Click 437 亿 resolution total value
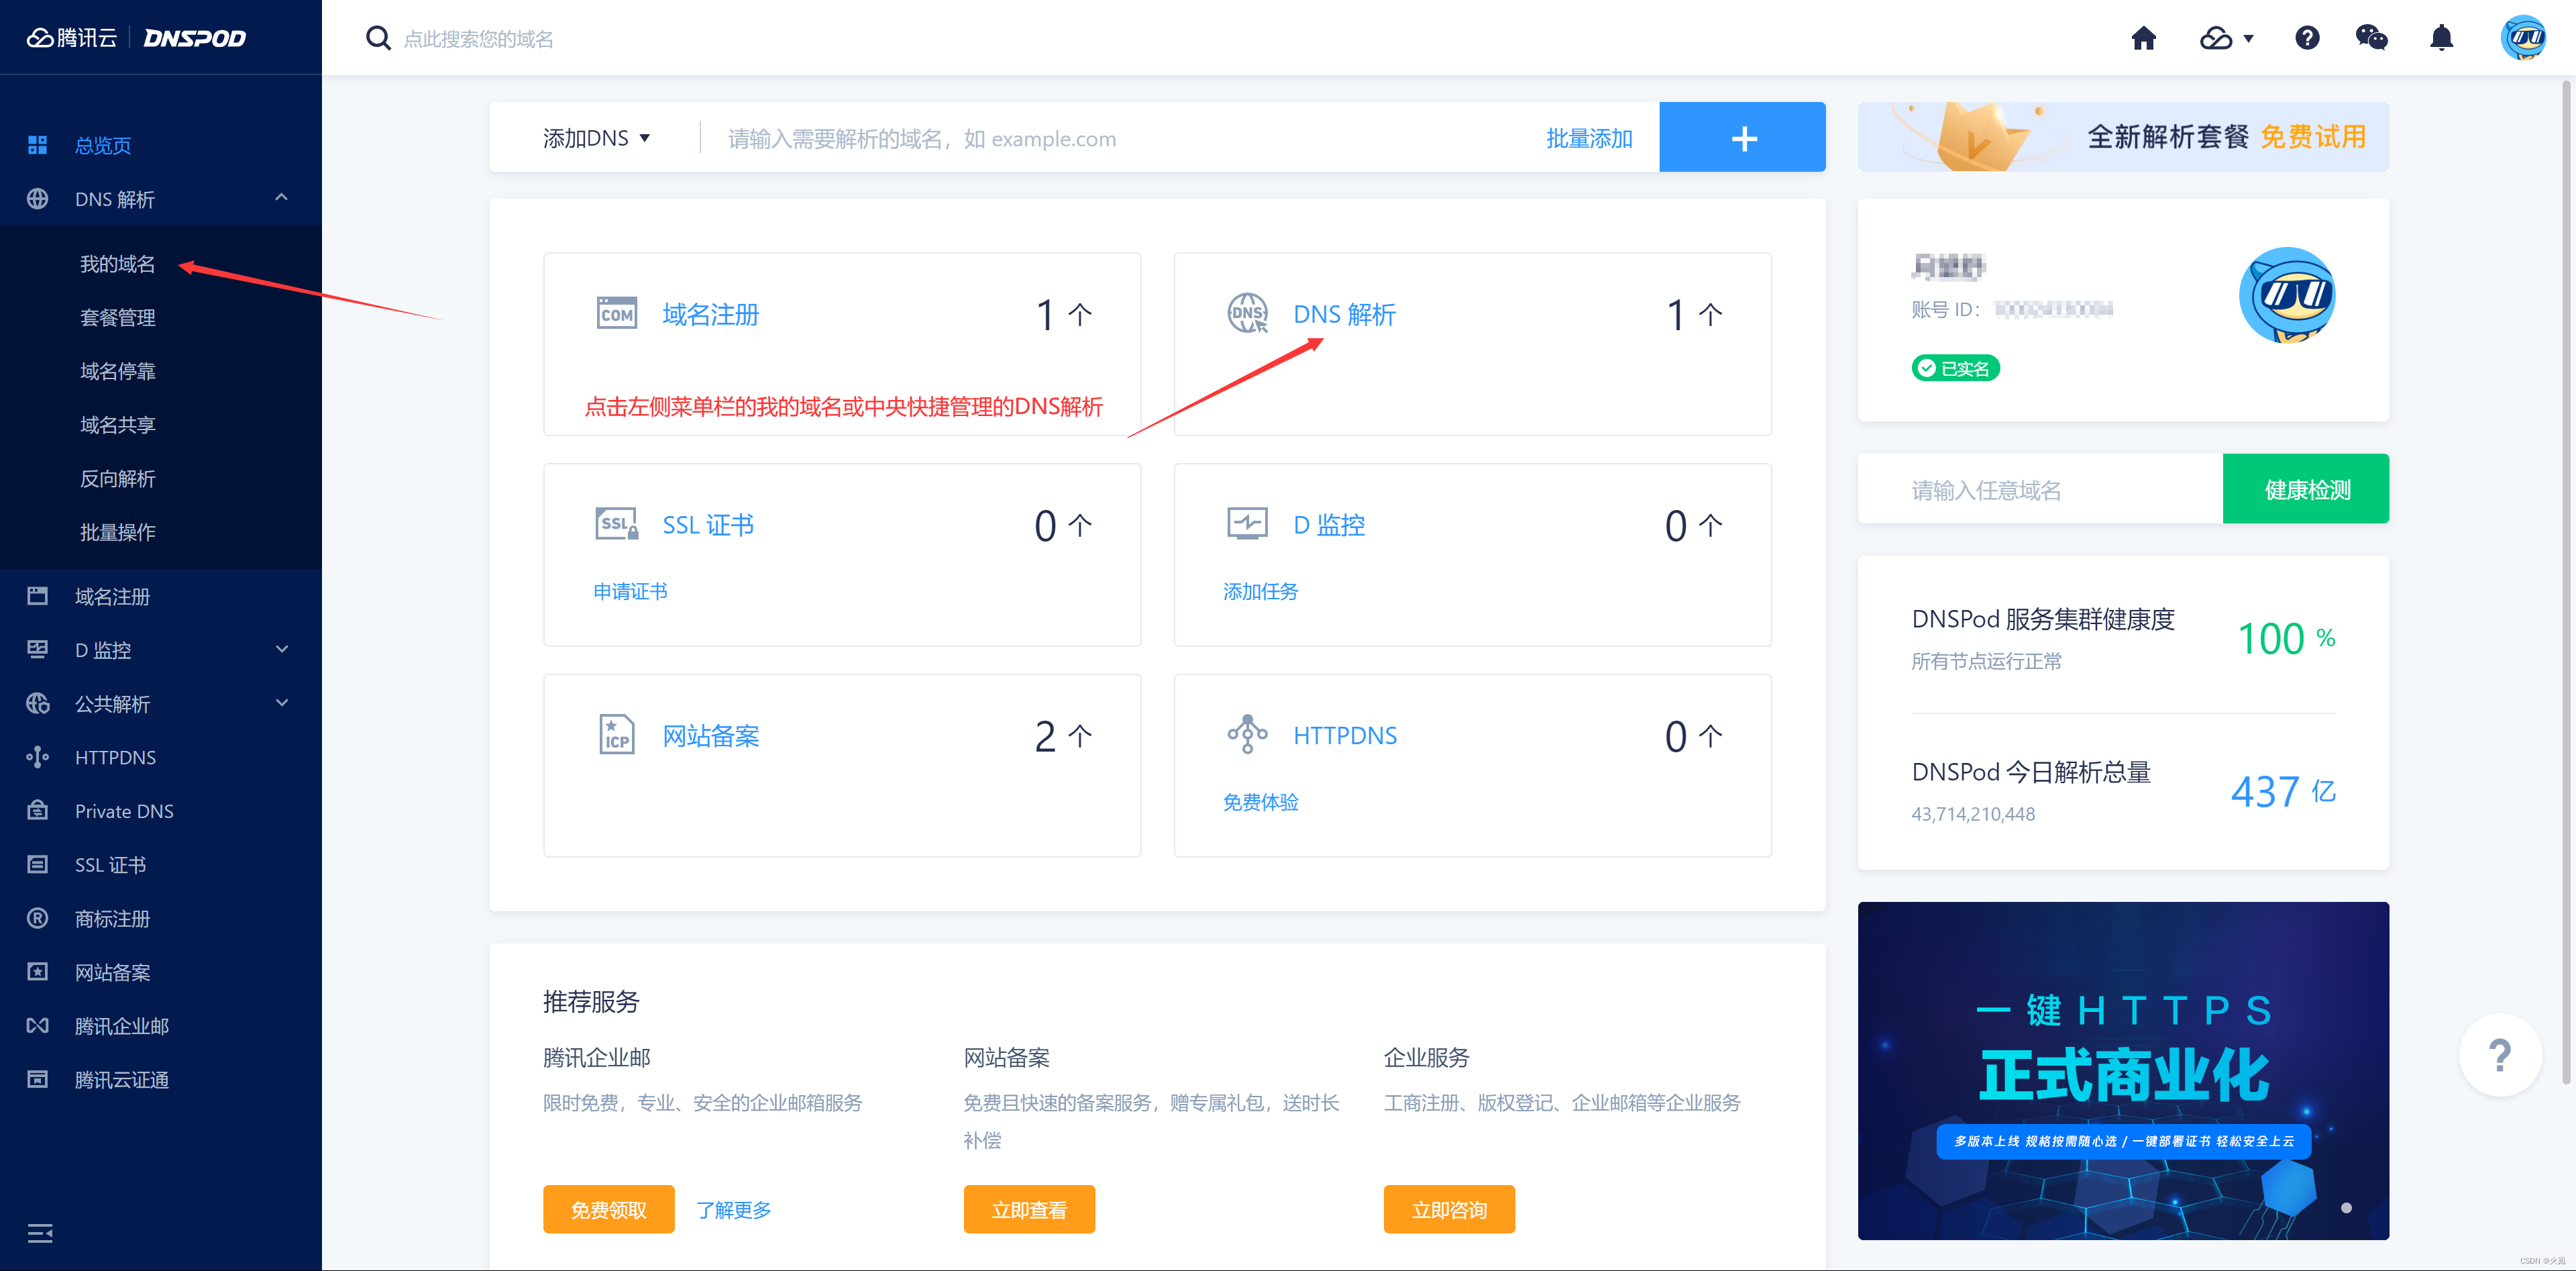2576x1271 pixels. 2282,791
